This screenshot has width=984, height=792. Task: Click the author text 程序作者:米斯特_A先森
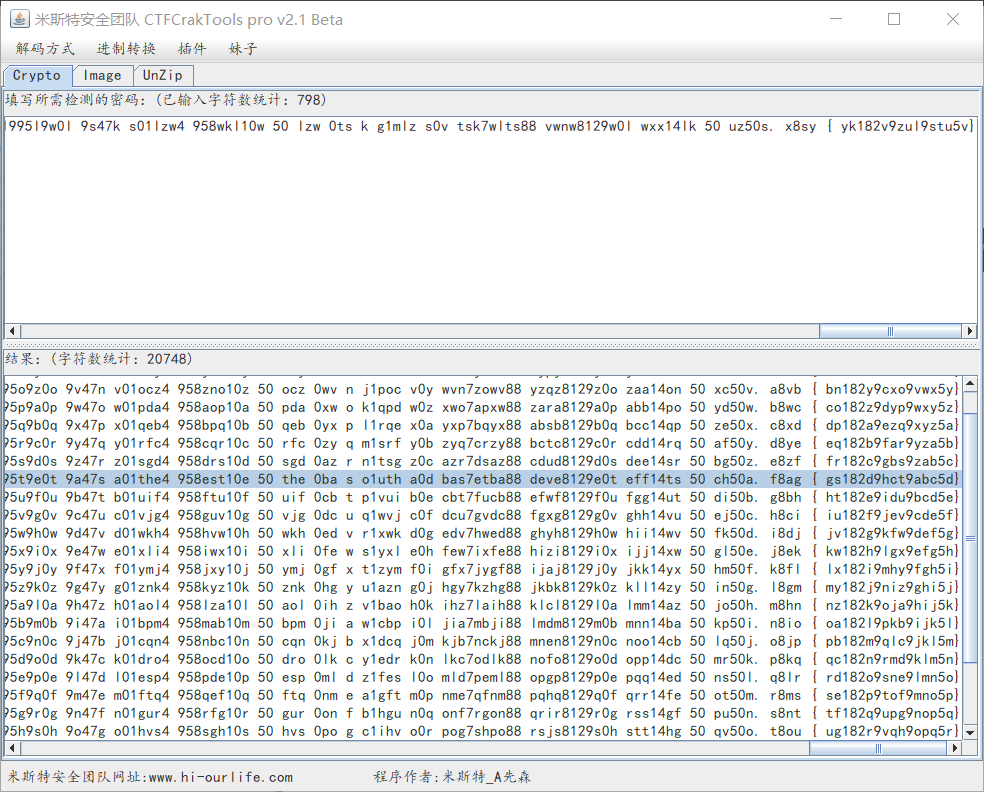point(452,777)
